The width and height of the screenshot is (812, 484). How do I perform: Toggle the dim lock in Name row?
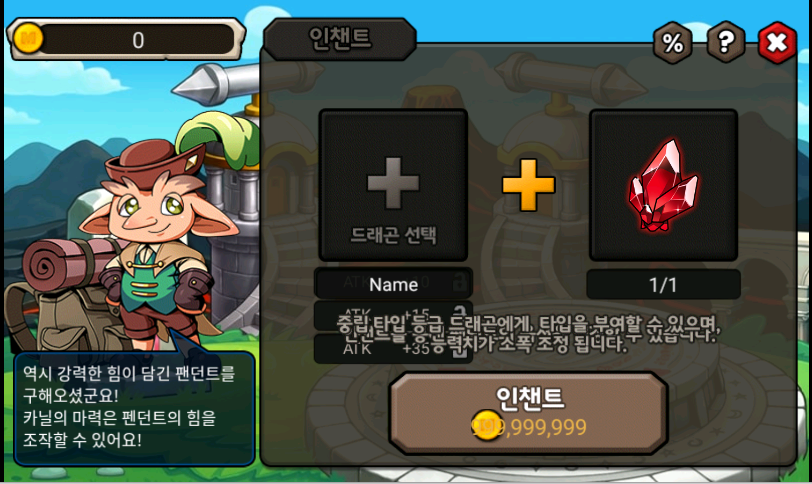click(x=459, y=283)
